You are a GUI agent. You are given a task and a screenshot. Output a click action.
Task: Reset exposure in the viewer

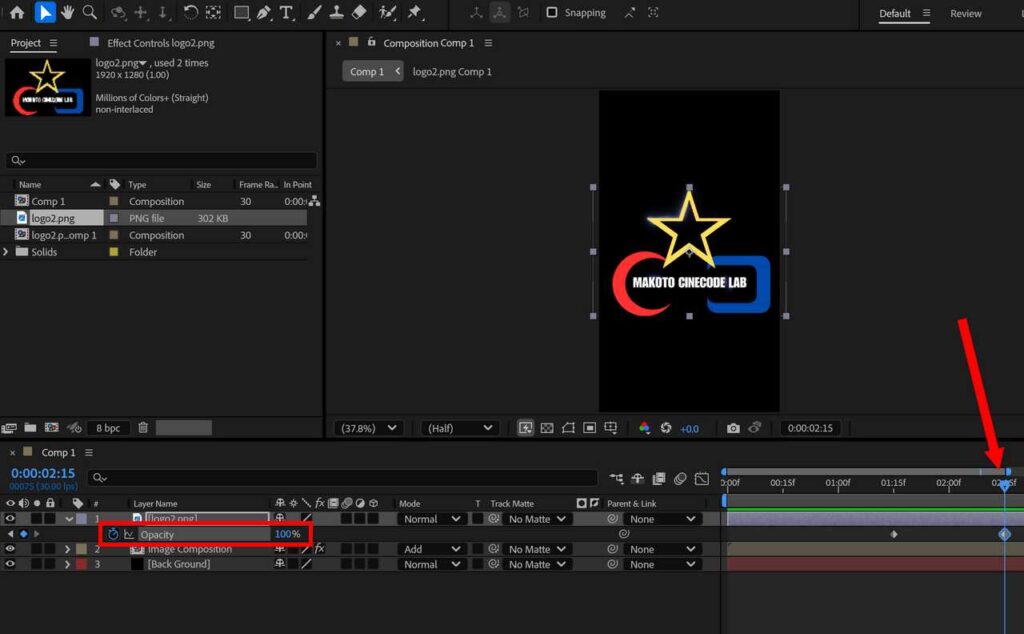pos(665,428)
